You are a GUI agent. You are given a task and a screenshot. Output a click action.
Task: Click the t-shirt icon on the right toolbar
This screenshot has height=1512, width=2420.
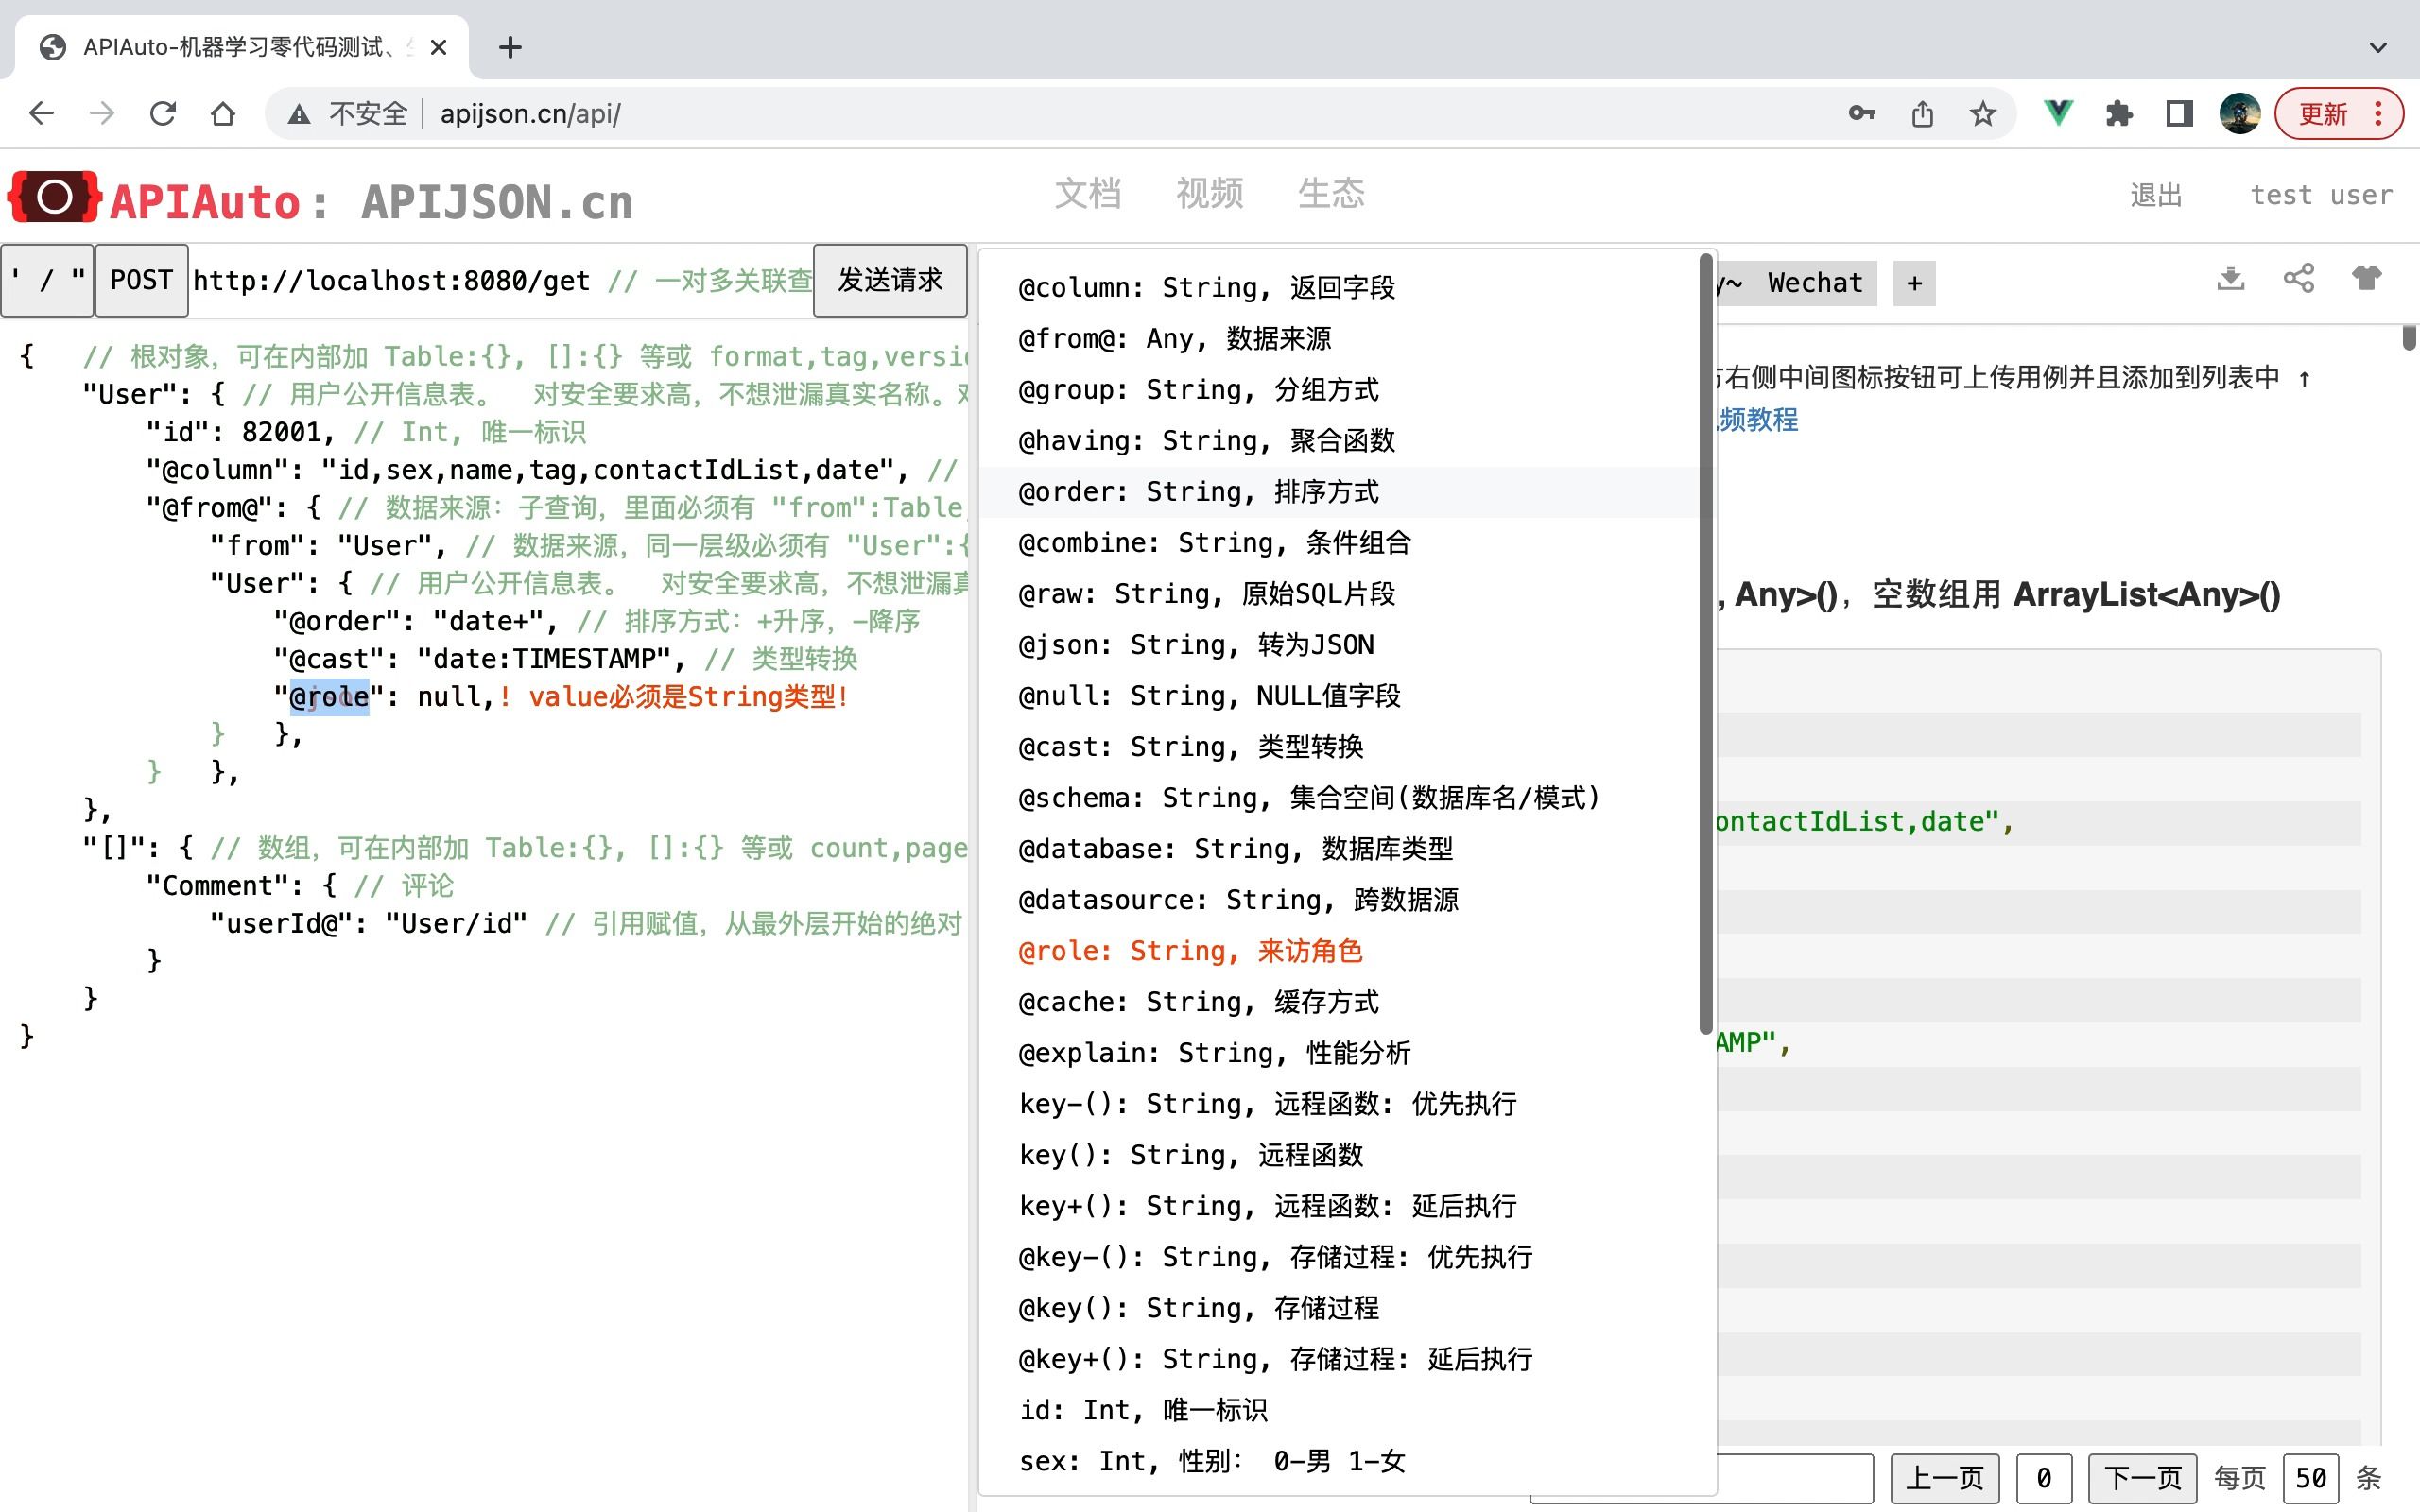tap(2368, 280)
